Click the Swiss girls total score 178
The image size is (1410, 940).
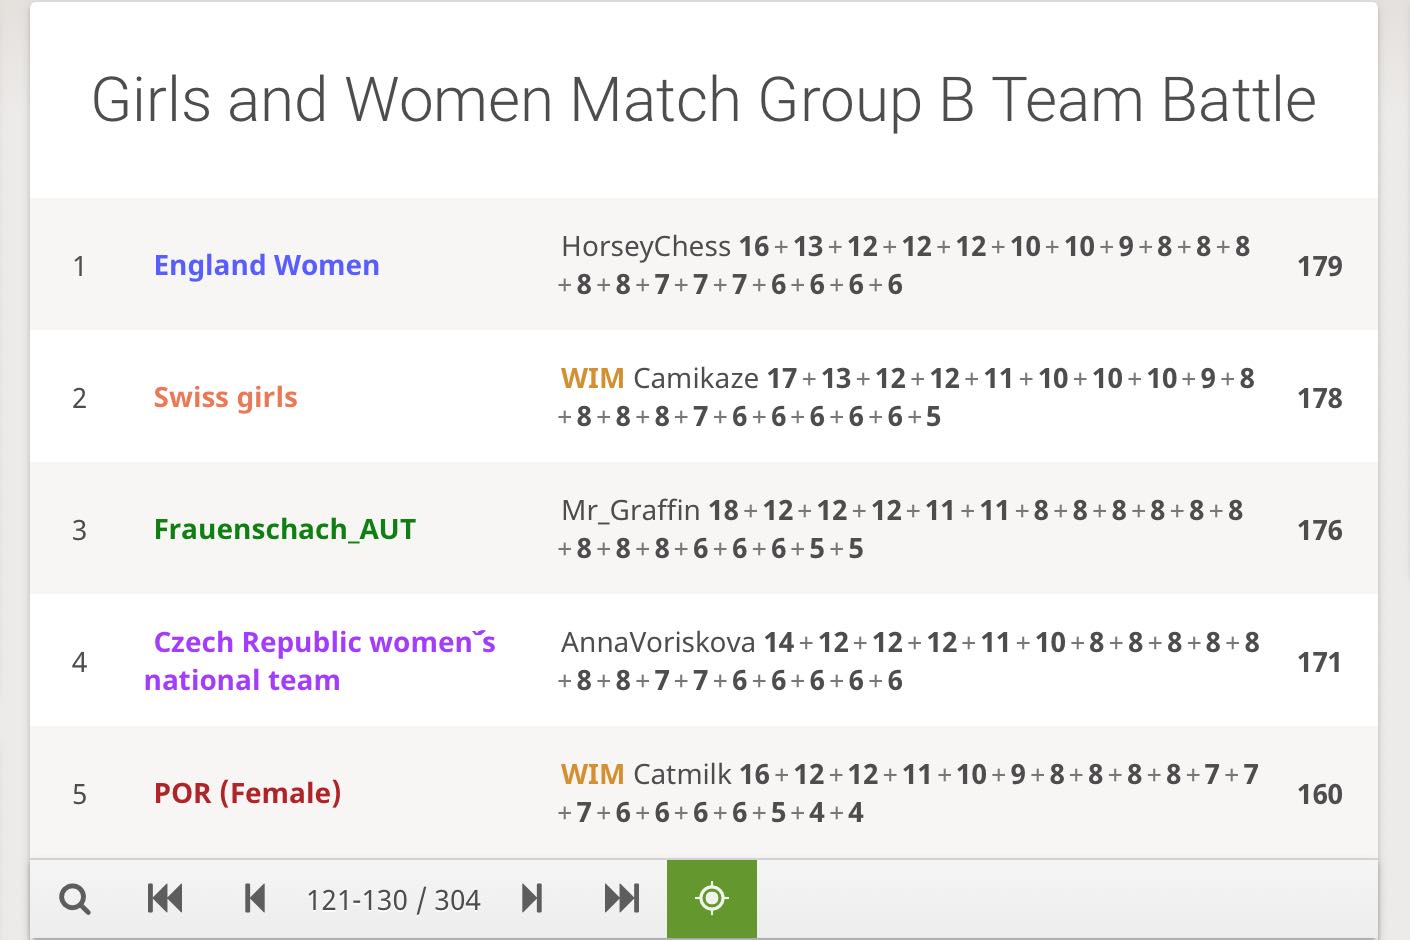(1319, 398)
